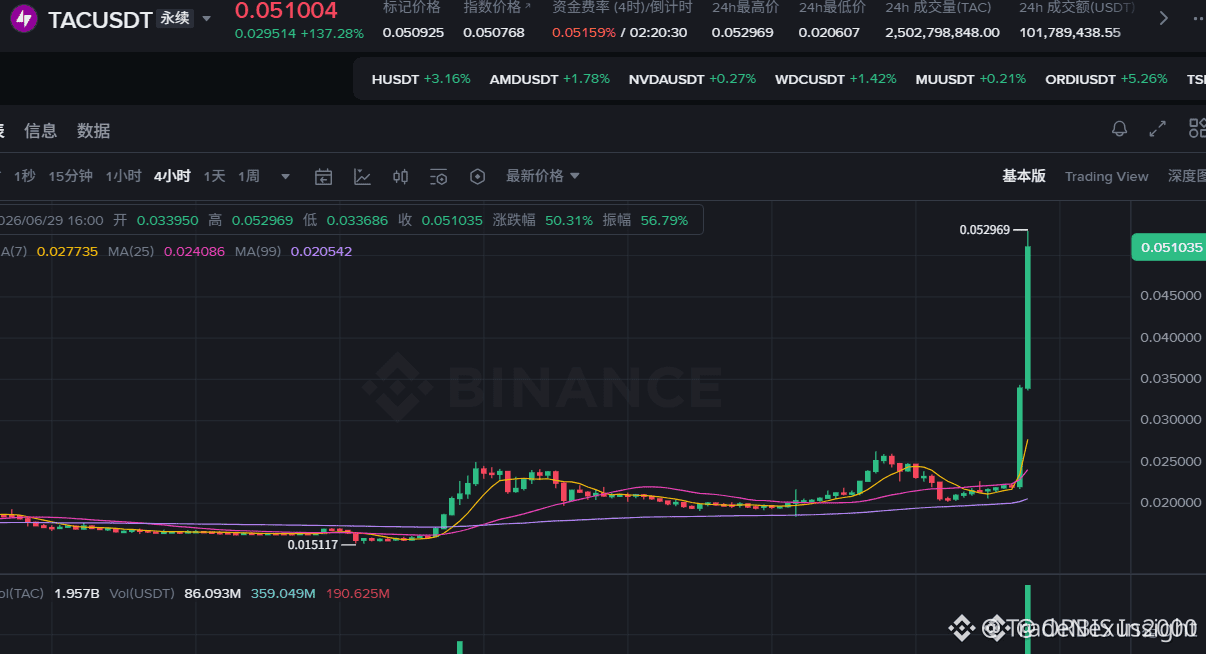Open NVDAUSDT ticker in the strip

[x=692, y=79]
